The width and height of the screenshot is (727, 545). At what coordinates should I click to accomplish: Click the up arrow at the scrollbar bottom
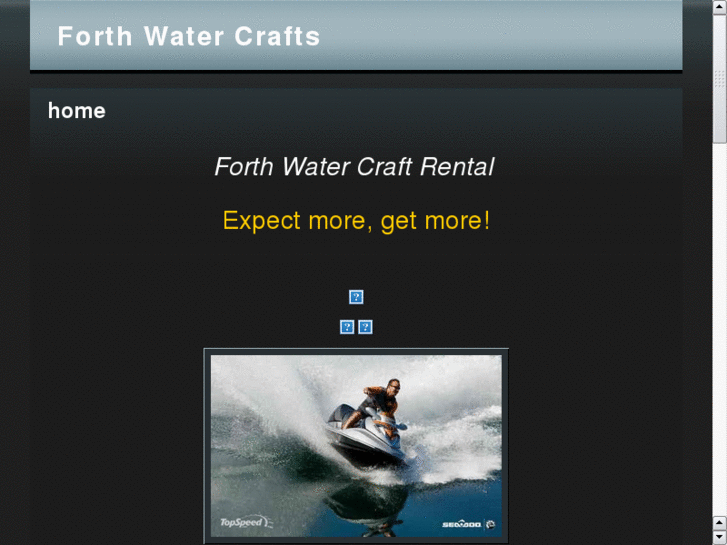pos(720,523)
